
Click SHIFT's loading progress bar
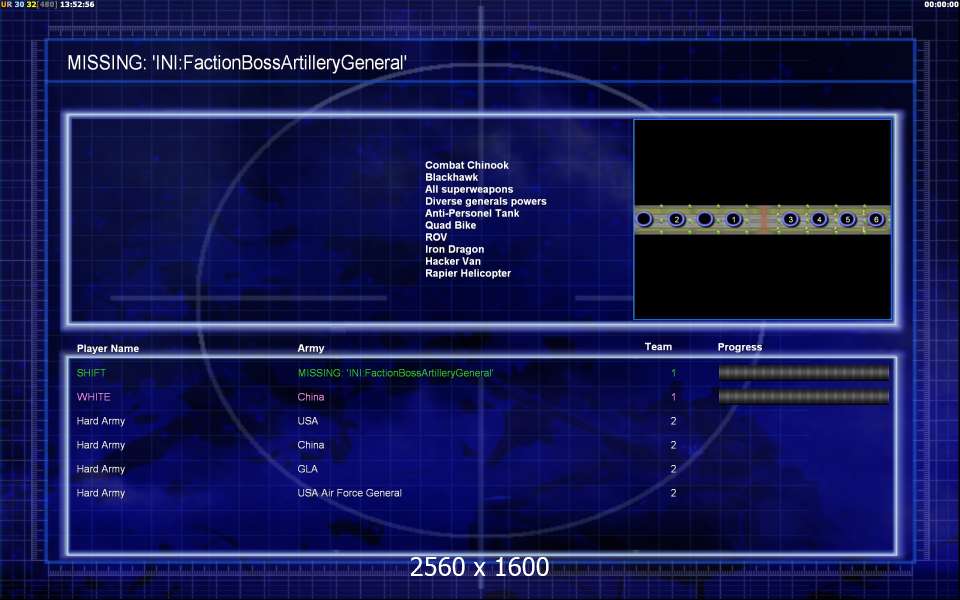coord(803,373)
